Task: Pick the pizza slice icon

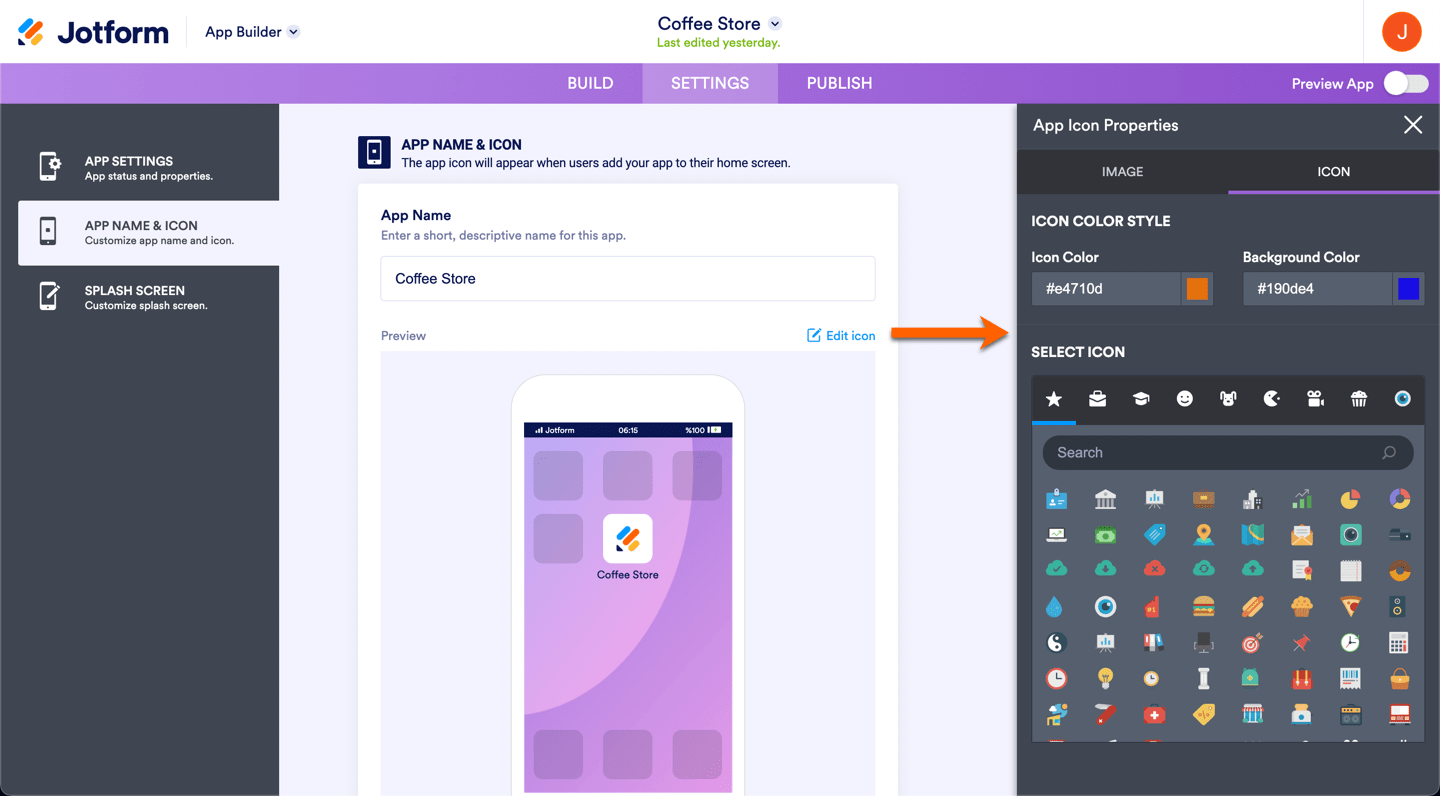Action: tap(1350, 606)
